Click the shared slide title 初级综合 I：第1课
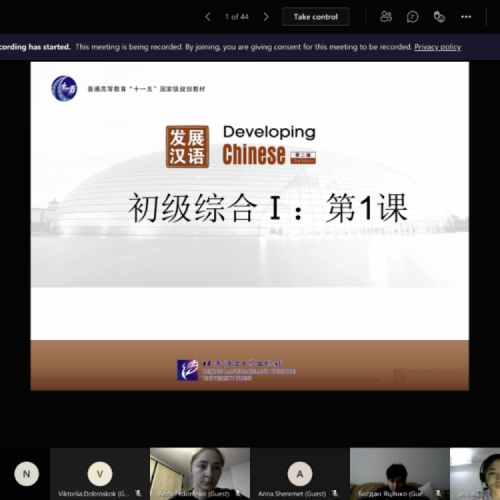This screenshot has height=500, width=500. pos(268,208)
